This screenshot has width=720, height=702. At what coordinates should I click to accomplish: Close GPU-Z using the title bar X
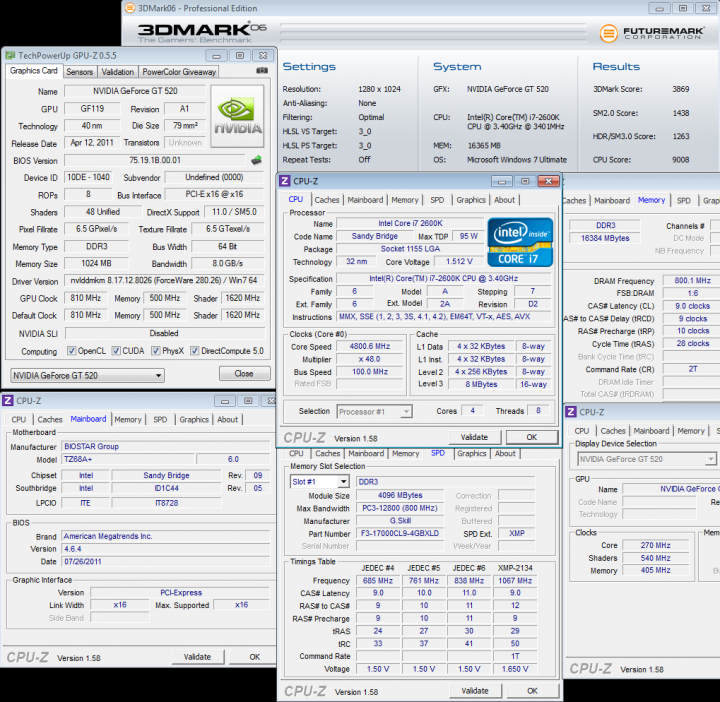263,56
